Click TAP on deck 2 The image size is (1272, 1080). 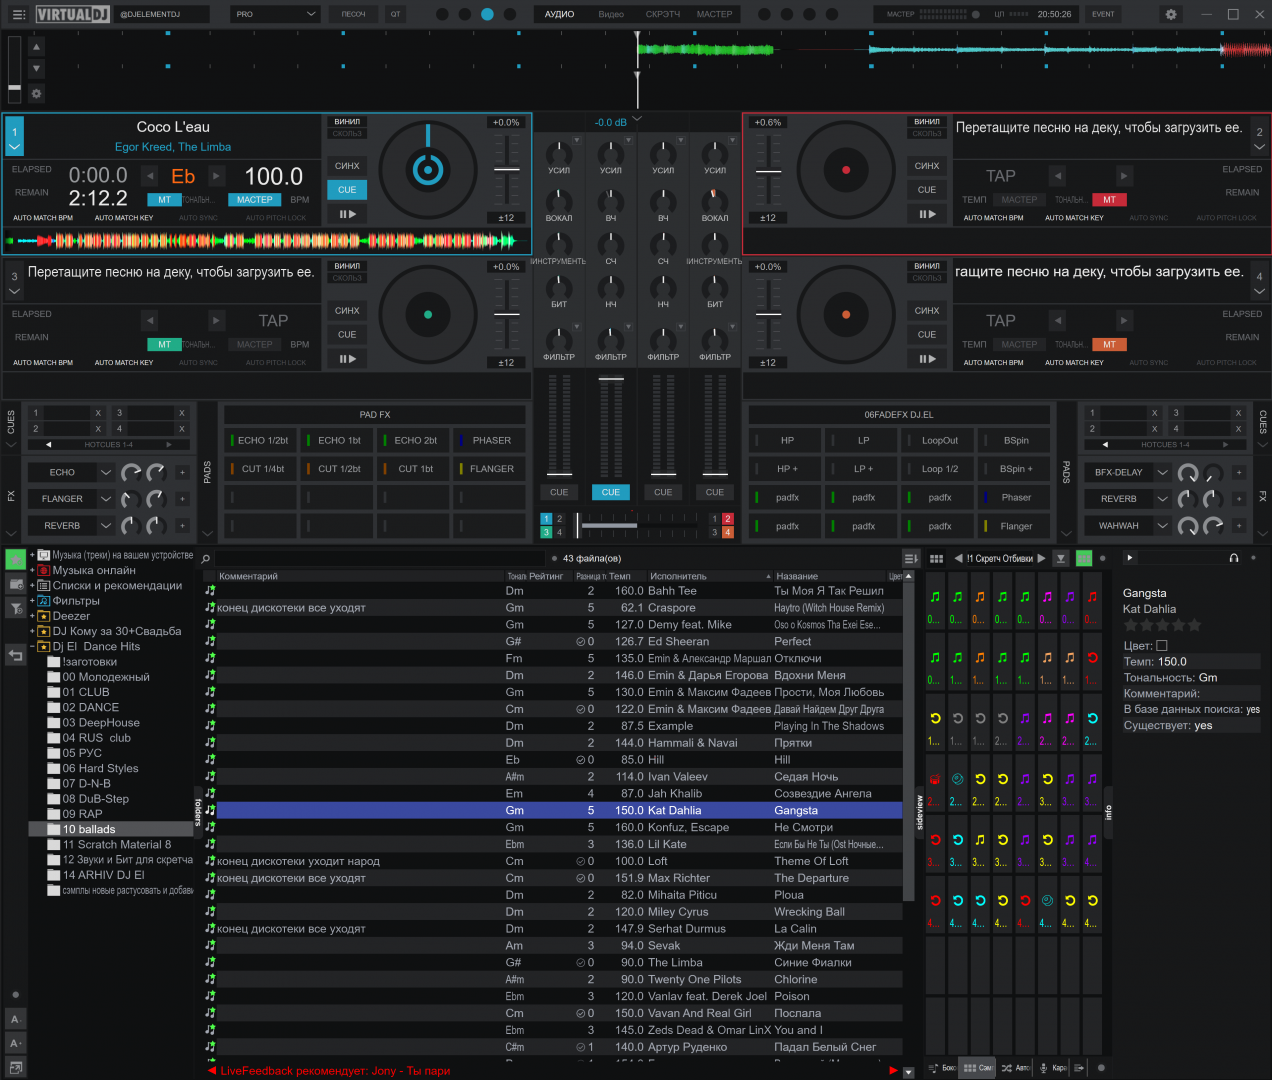click(1001, 176)
